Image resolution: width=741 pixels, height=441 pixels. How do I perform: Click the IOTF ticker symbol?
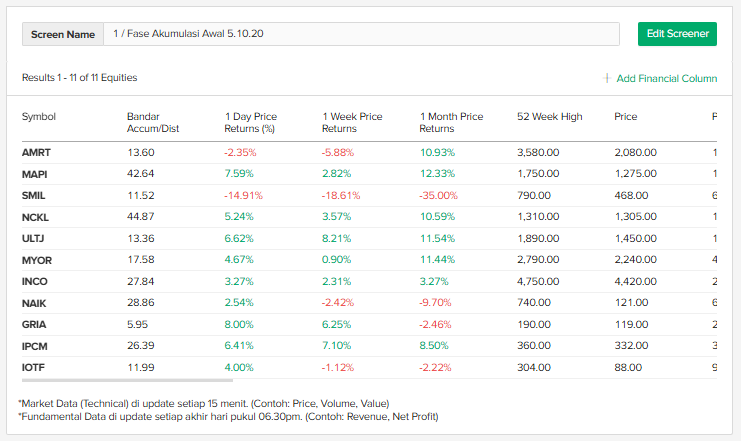tap(34, 367)
